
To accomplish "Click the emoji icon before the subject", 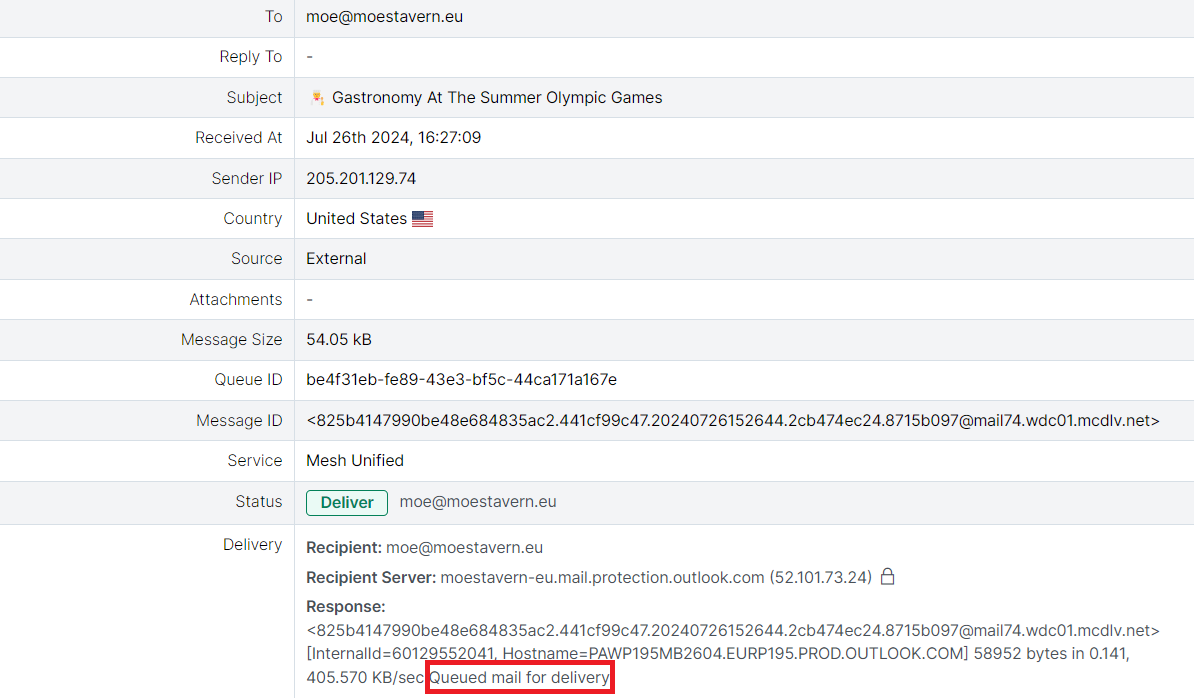I will tap(317, 97).
